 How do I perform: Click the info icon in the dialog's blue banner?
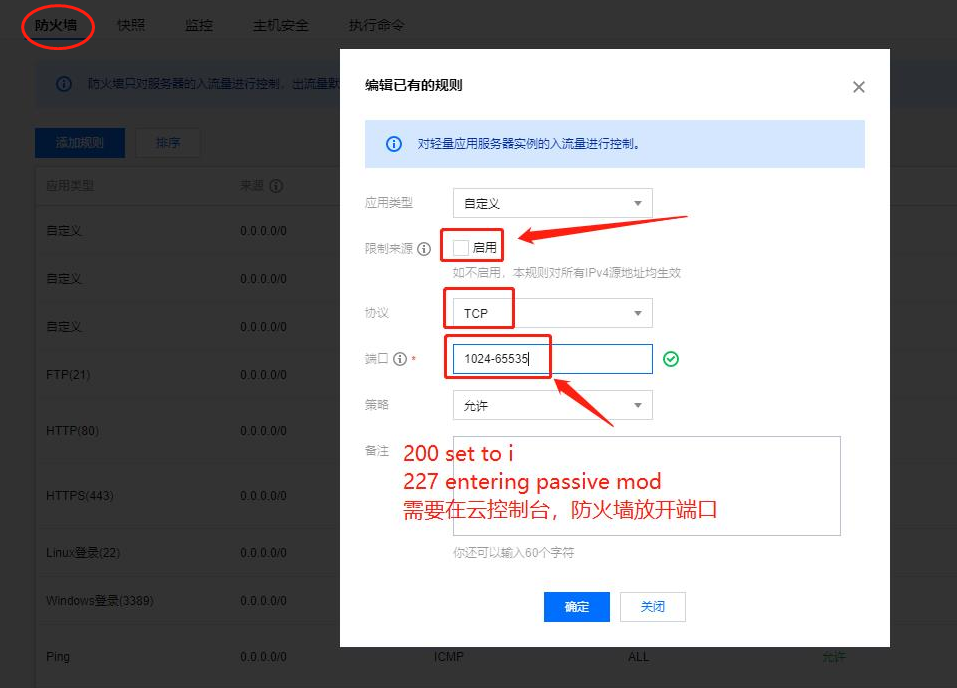pyautogui.click(x=394, y=144)
